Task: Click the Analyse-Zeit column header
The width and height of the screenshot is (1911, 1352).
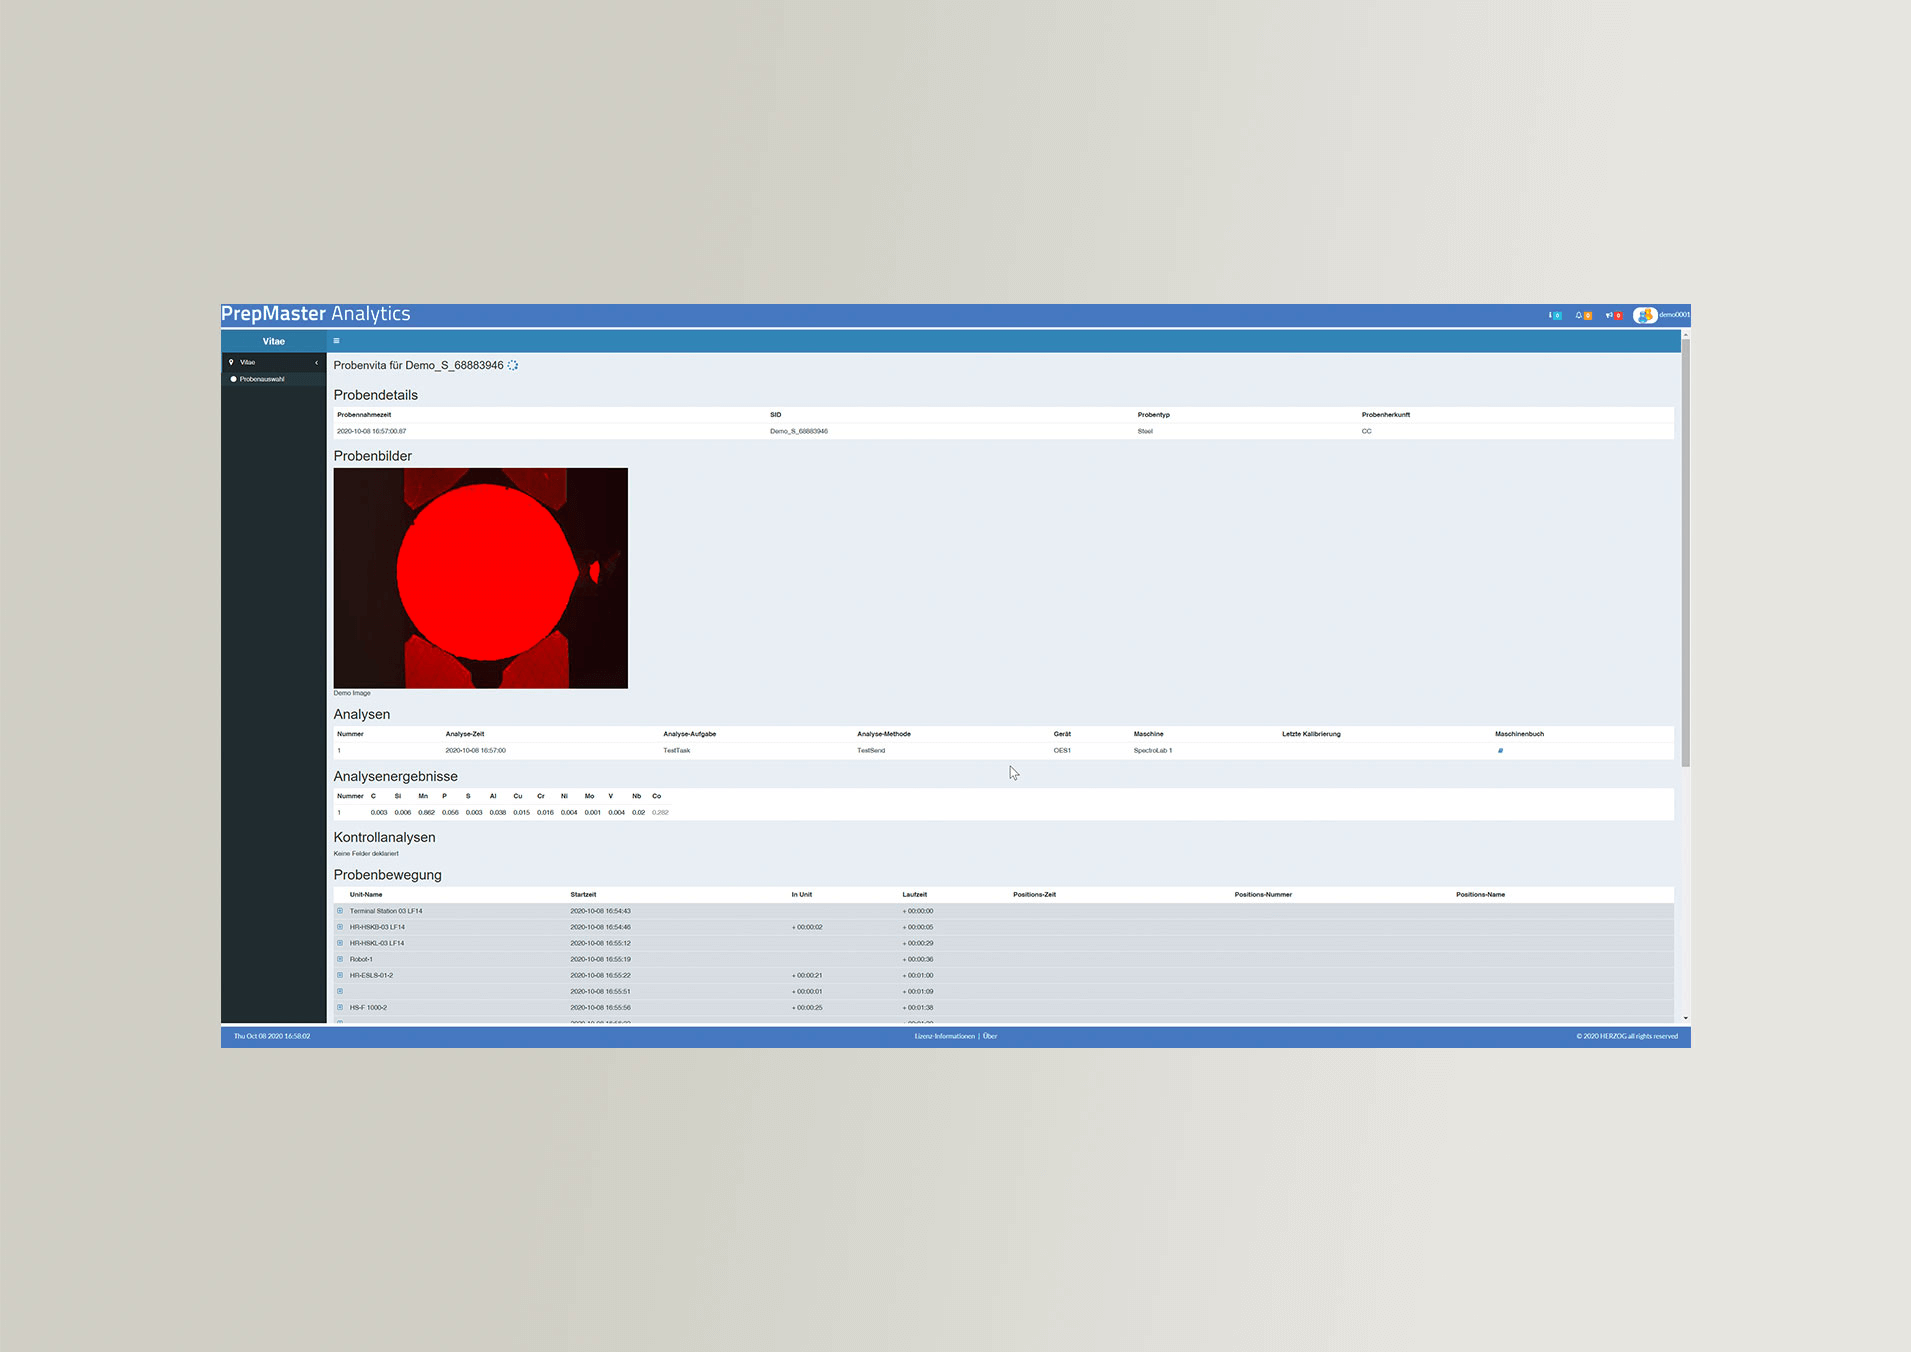Action: [x=465, y=734]
